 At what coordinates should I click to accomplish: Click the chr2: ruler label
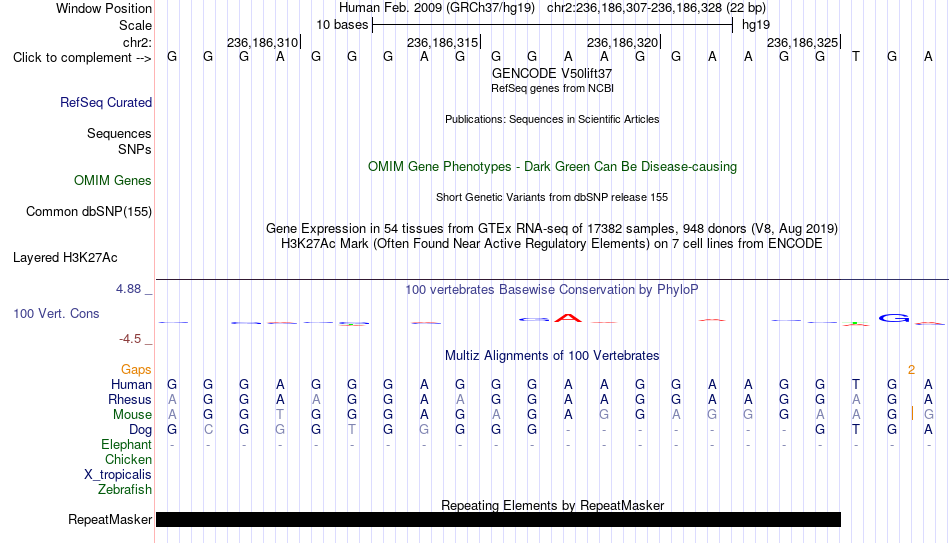point(137,42)
